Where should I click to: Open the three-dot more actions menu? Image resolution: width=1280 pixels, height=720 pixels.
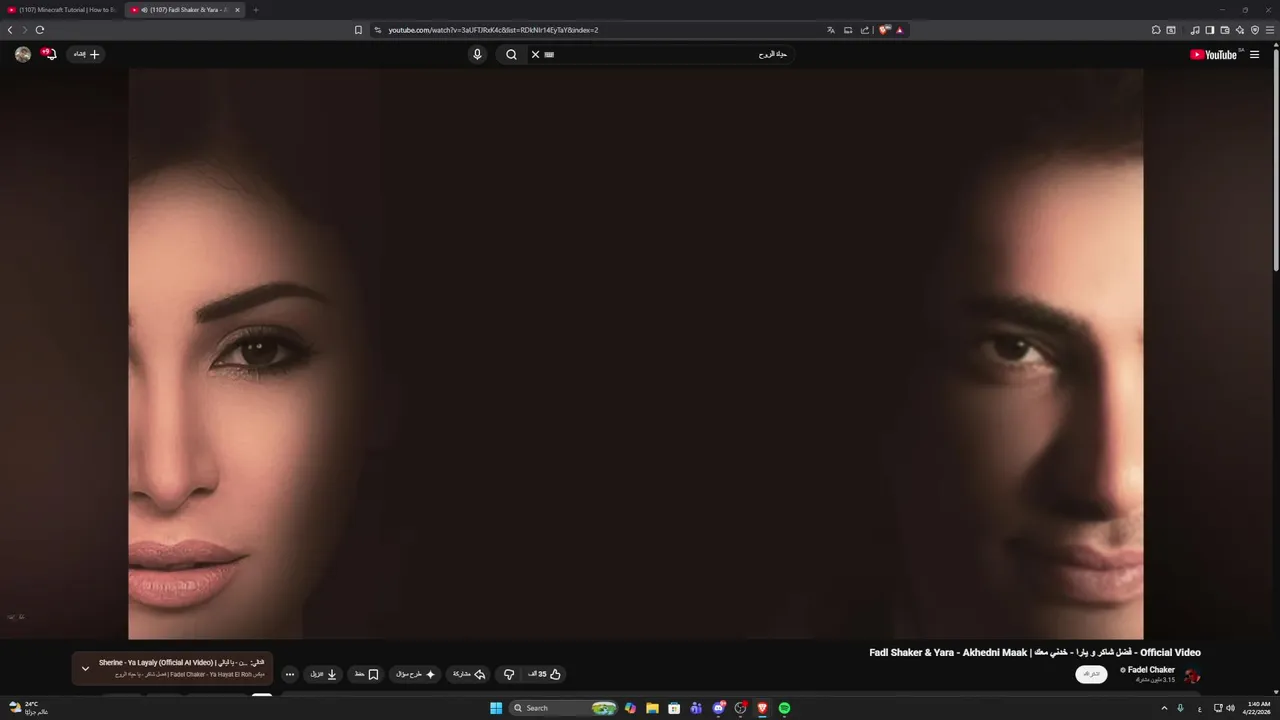(x=290, y=674)
